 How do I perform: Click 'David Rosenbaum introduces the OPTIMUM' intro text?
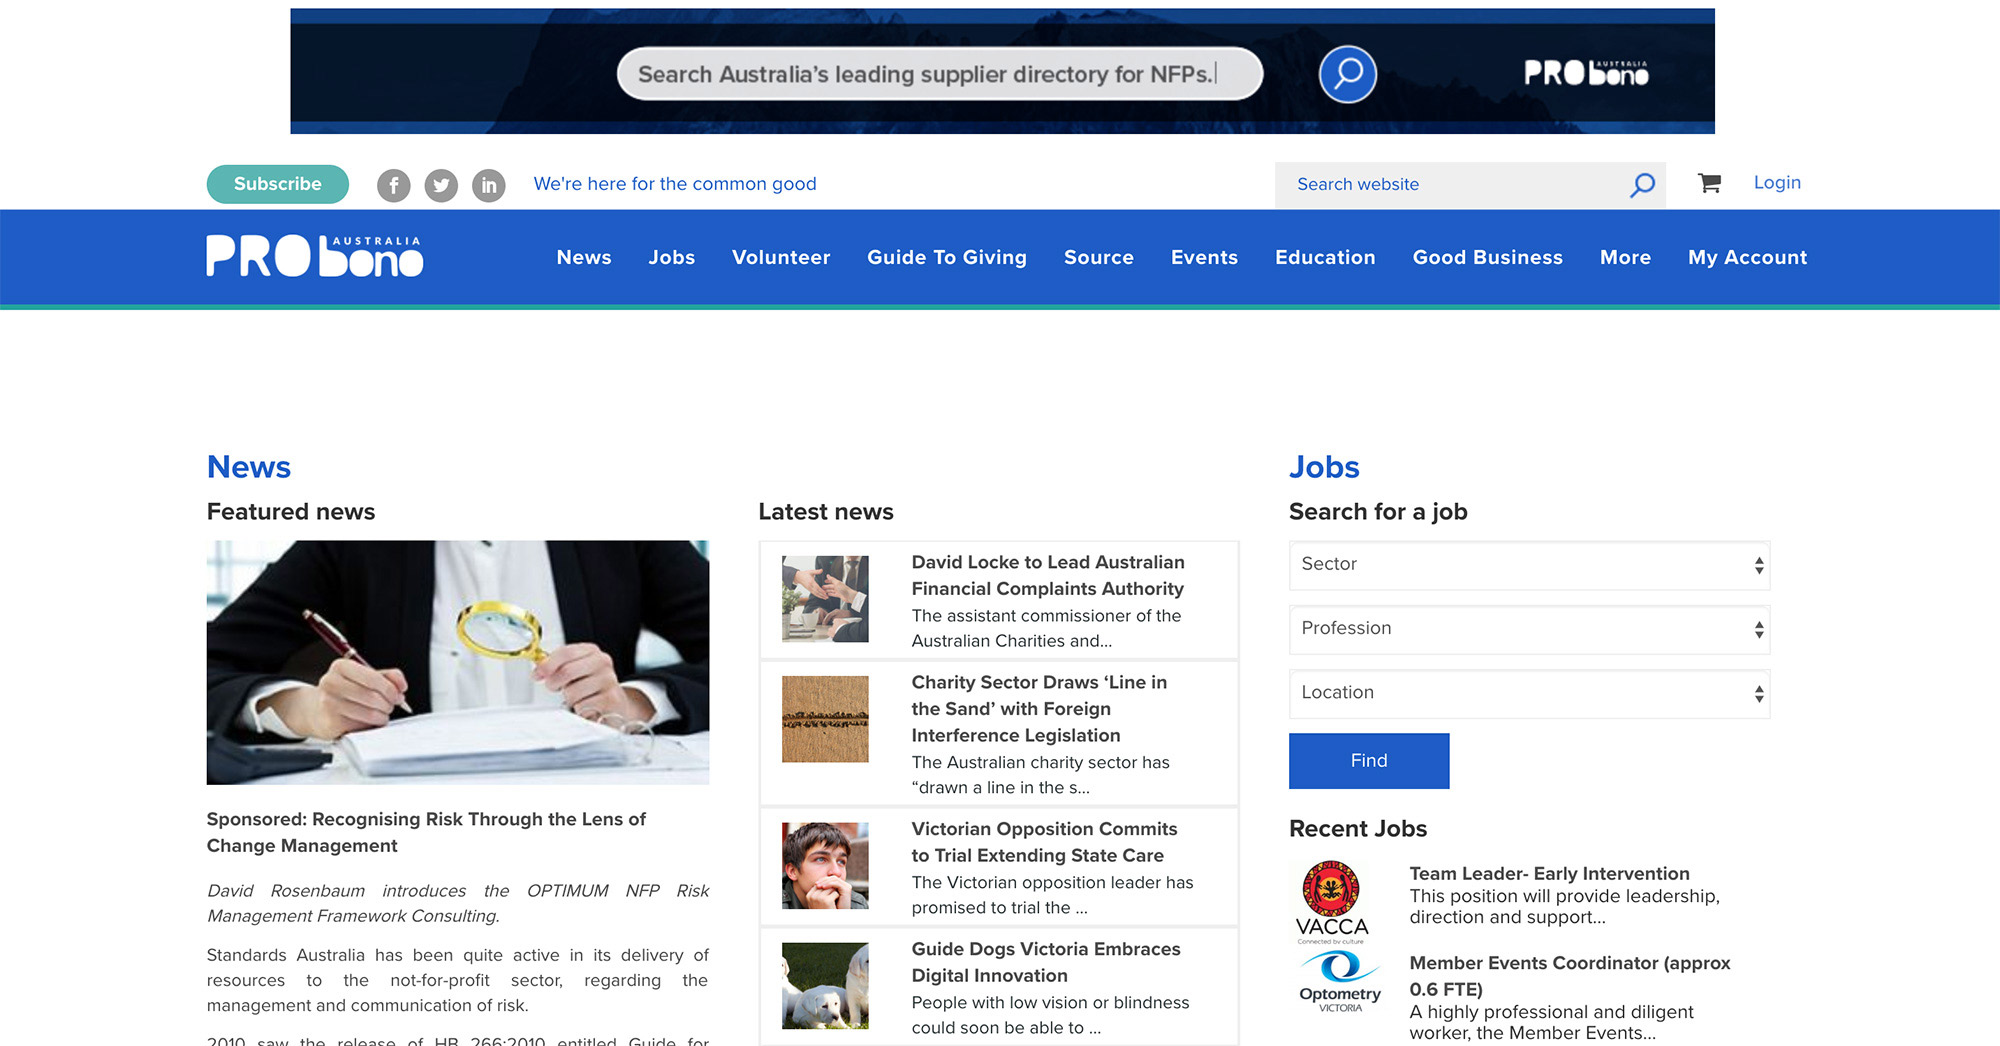click(x=458, y=903)
